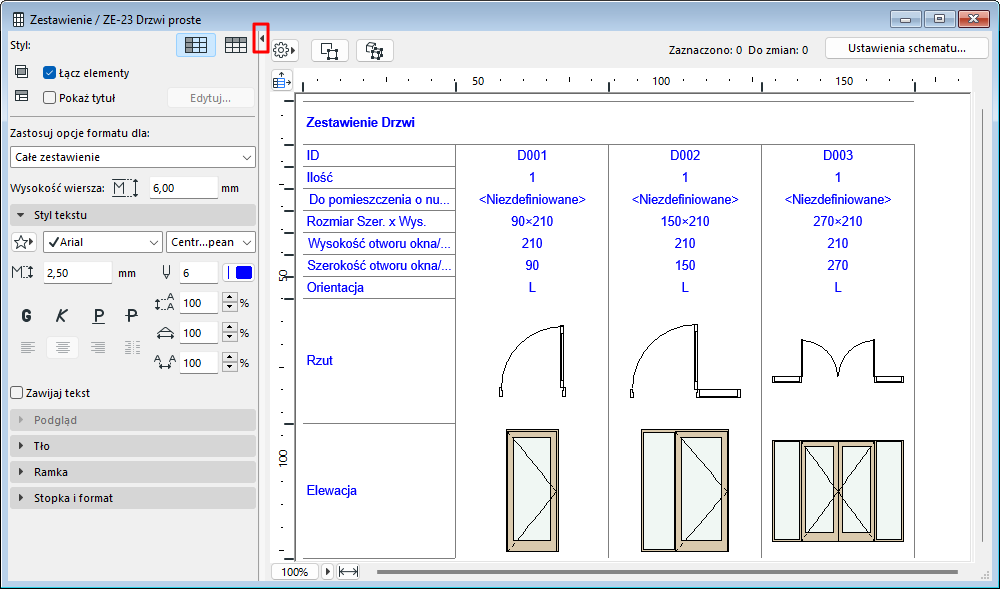This screenshot has height=589, width=1000.
Task: Apply italic (K) text formatting
Action: [x=62, y=316]
